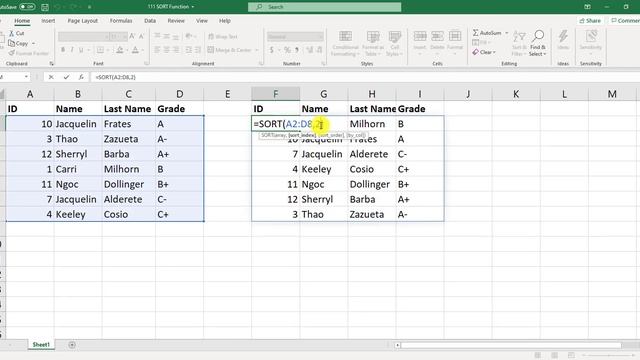This screenshot has height=360, width=640.
Task: Open the Sort & Filter menu
Action: coord(519,43)
